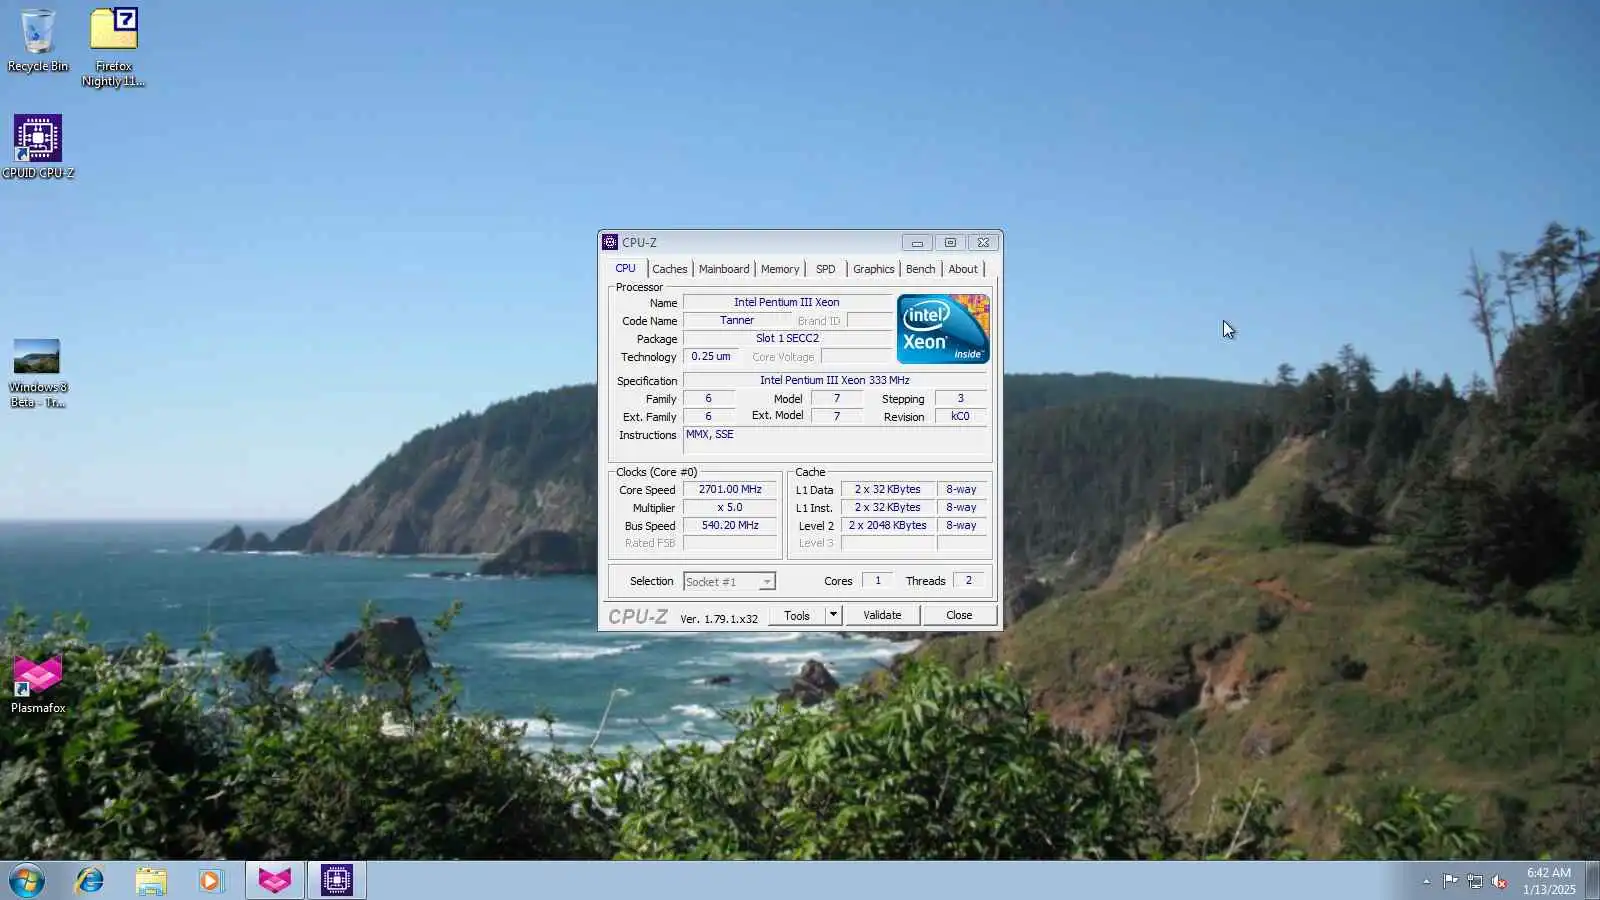The image size is (1600, 900).
Task: Open the Graphics tab
Action: pyautogui.click(x=874, y=269)
